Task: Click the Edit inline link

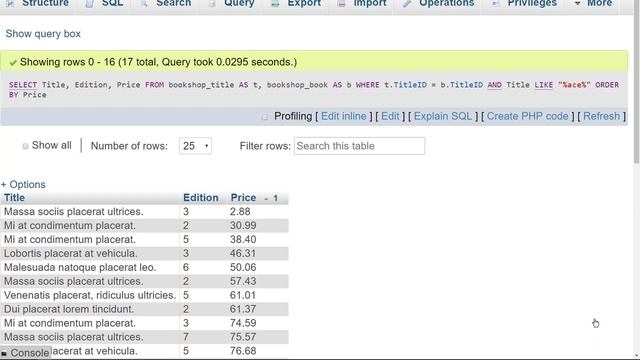Action: [x=344, y=116]
